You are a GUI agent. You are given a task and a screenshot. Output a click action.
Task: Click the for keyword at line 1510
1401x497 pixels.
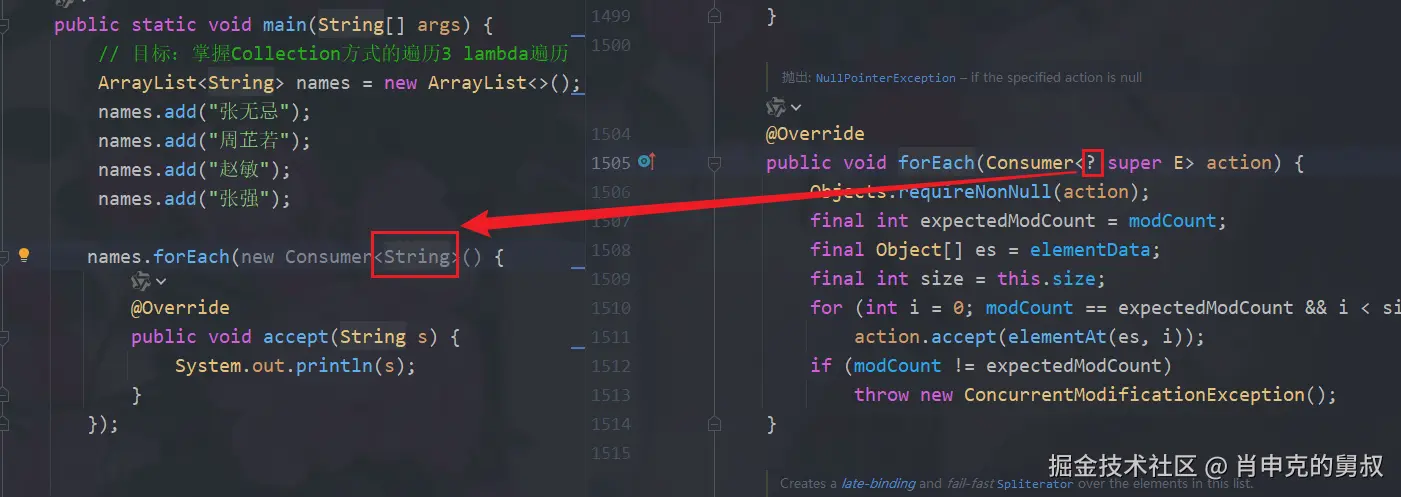pyautogui.click(x=826, y=307)
